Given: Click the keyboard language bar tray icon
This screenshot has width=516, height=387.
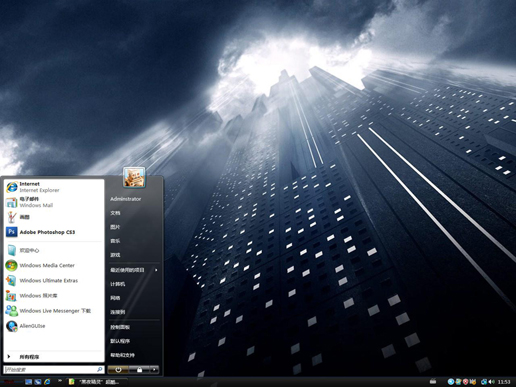Looking at the screenshot, I should pos(433,382).
